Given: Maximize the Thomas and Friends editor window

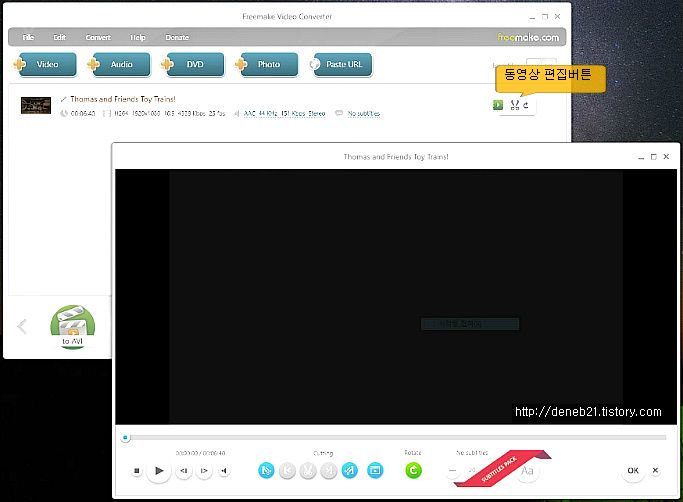Looking at the screenshot, I should point(653,157).
